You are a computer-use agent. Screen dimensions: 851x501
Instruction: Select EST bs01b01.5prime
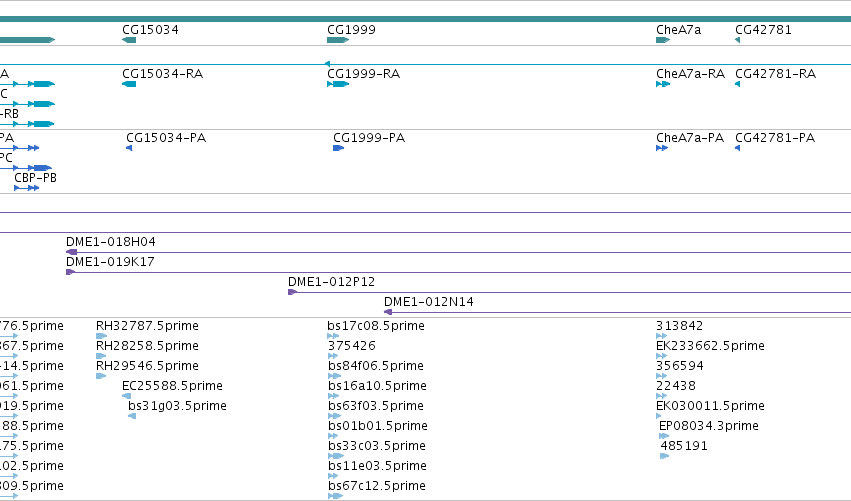tap(378, 427)
